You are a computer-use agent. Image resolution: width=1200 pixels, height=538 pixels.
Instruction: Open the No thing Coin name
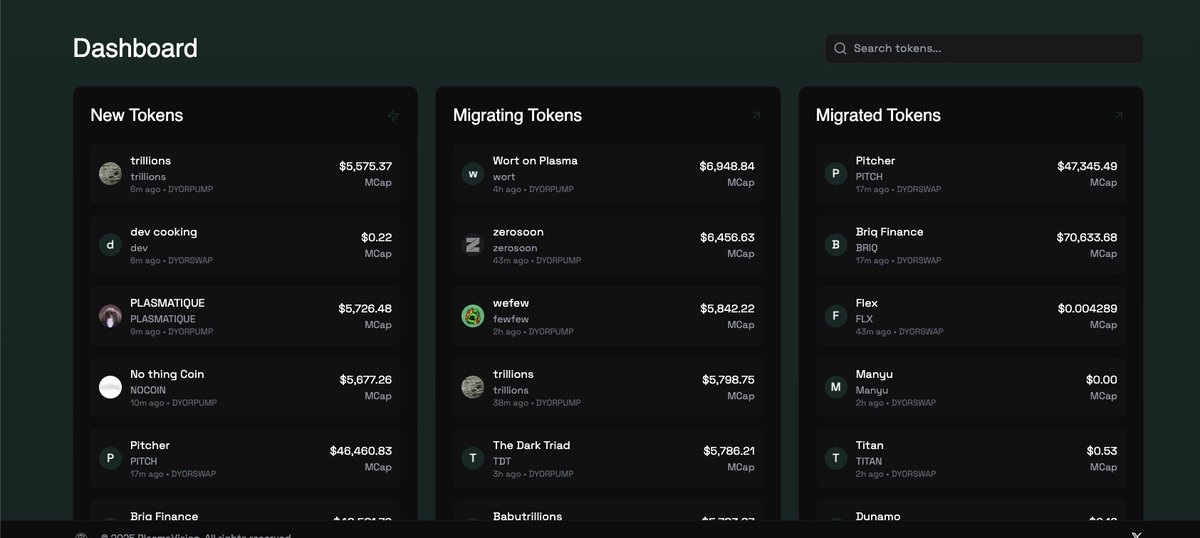coord(167,374)
